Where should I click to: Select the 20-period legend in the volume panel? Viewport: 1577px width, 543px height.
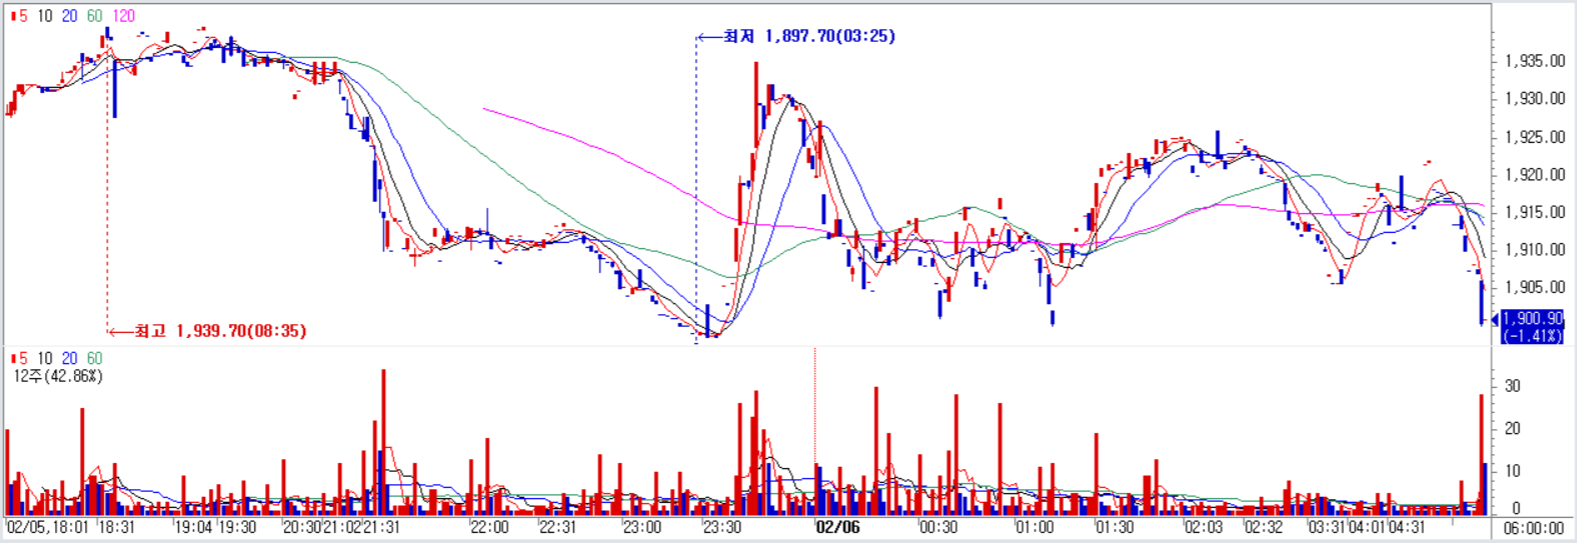69,358
